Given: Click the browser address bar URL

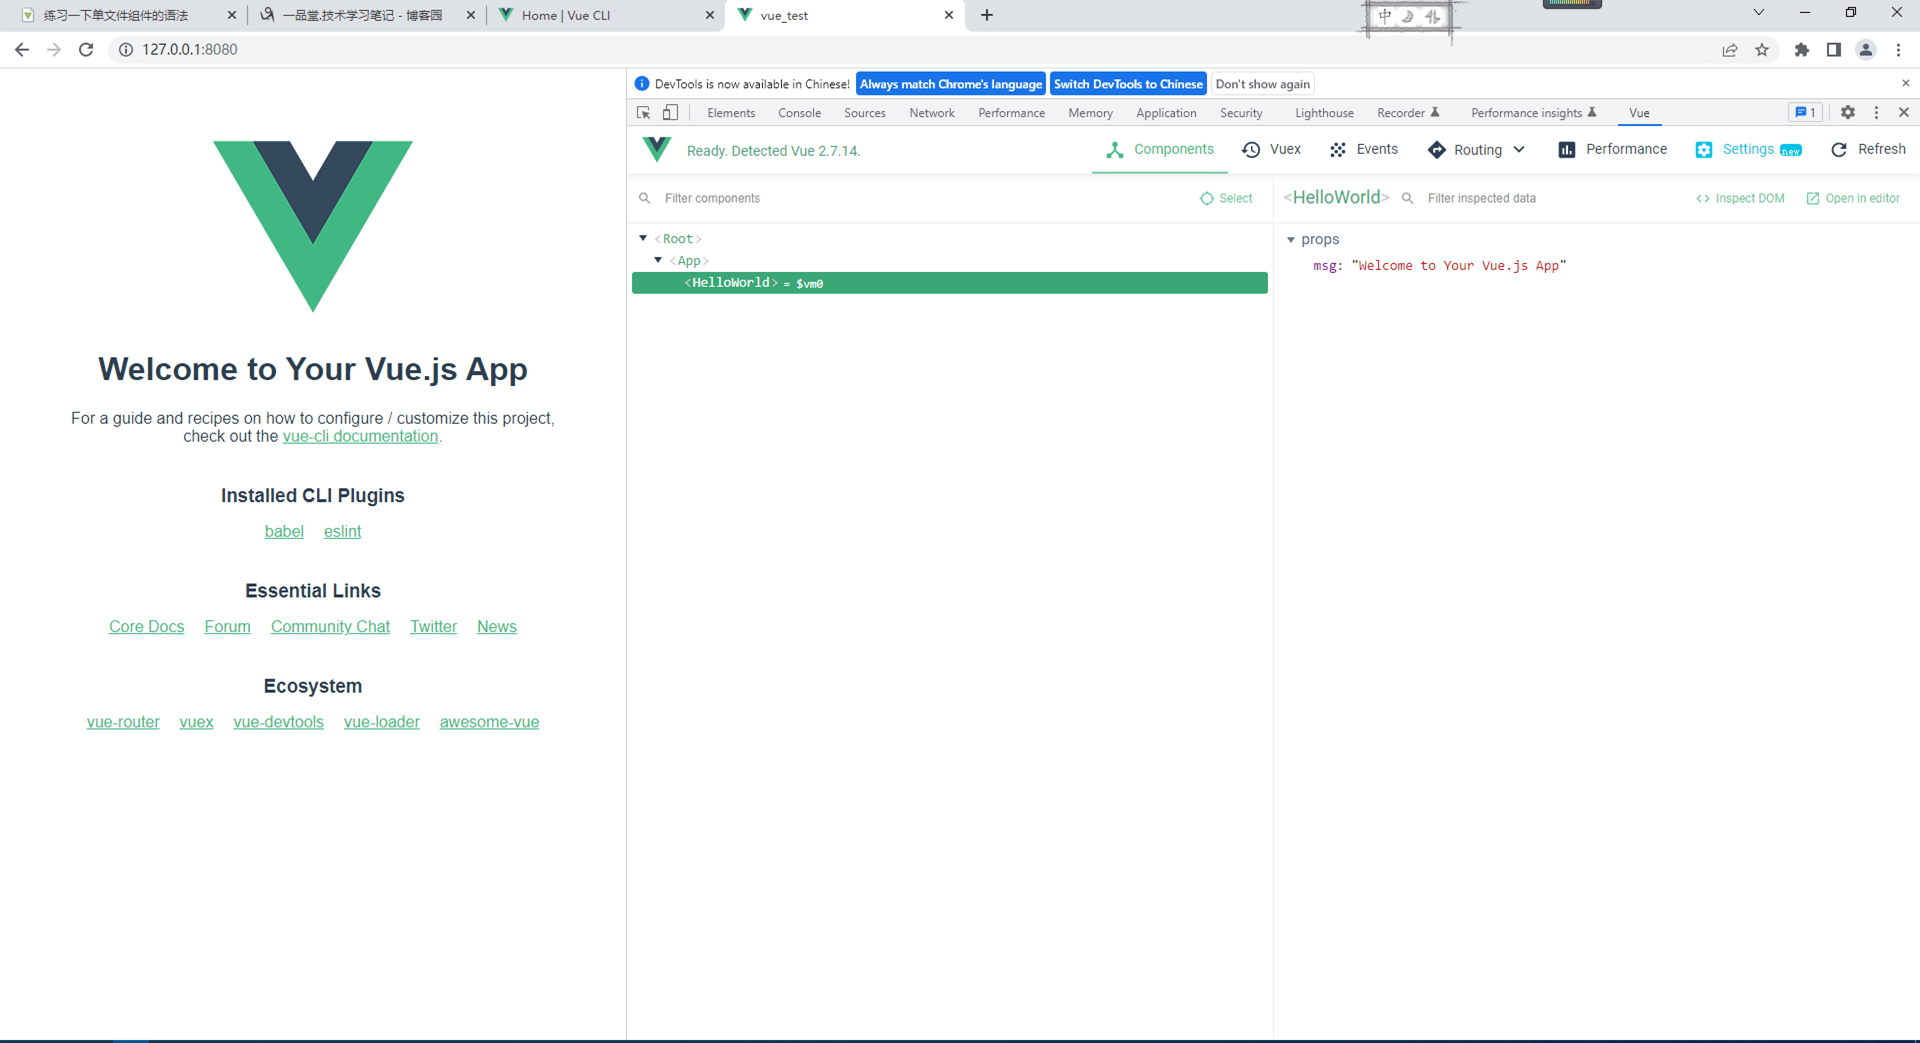Looking at the screenshot, I should (x=190, y=49).
